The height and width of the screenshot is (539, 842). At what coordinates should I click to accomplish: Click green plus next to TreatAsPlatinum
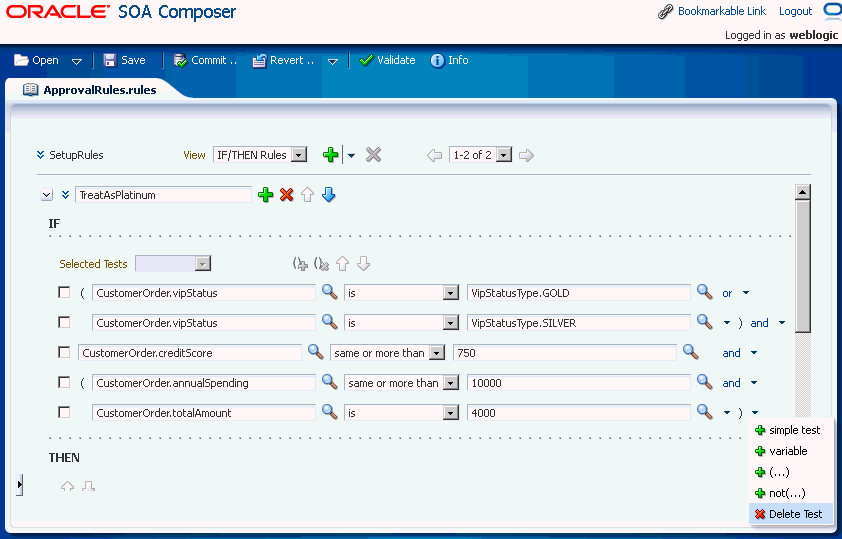266,195
